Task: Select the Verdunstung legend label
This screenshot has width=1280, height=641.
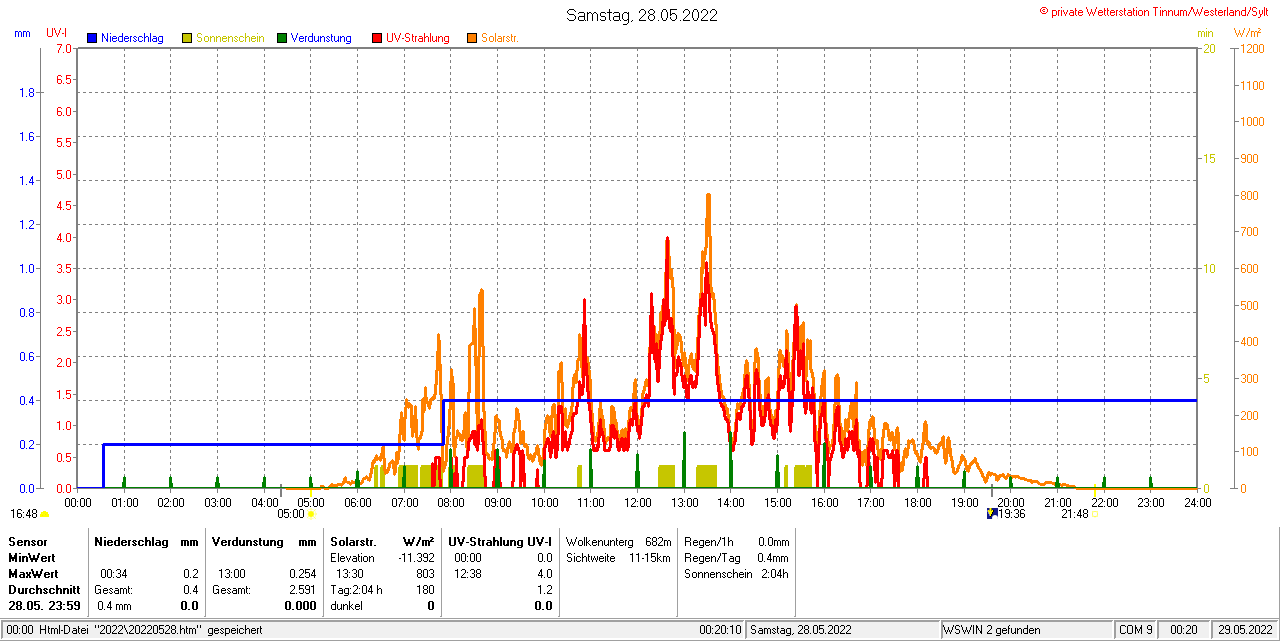Action: pyautogui.click(x=321, y=38)
